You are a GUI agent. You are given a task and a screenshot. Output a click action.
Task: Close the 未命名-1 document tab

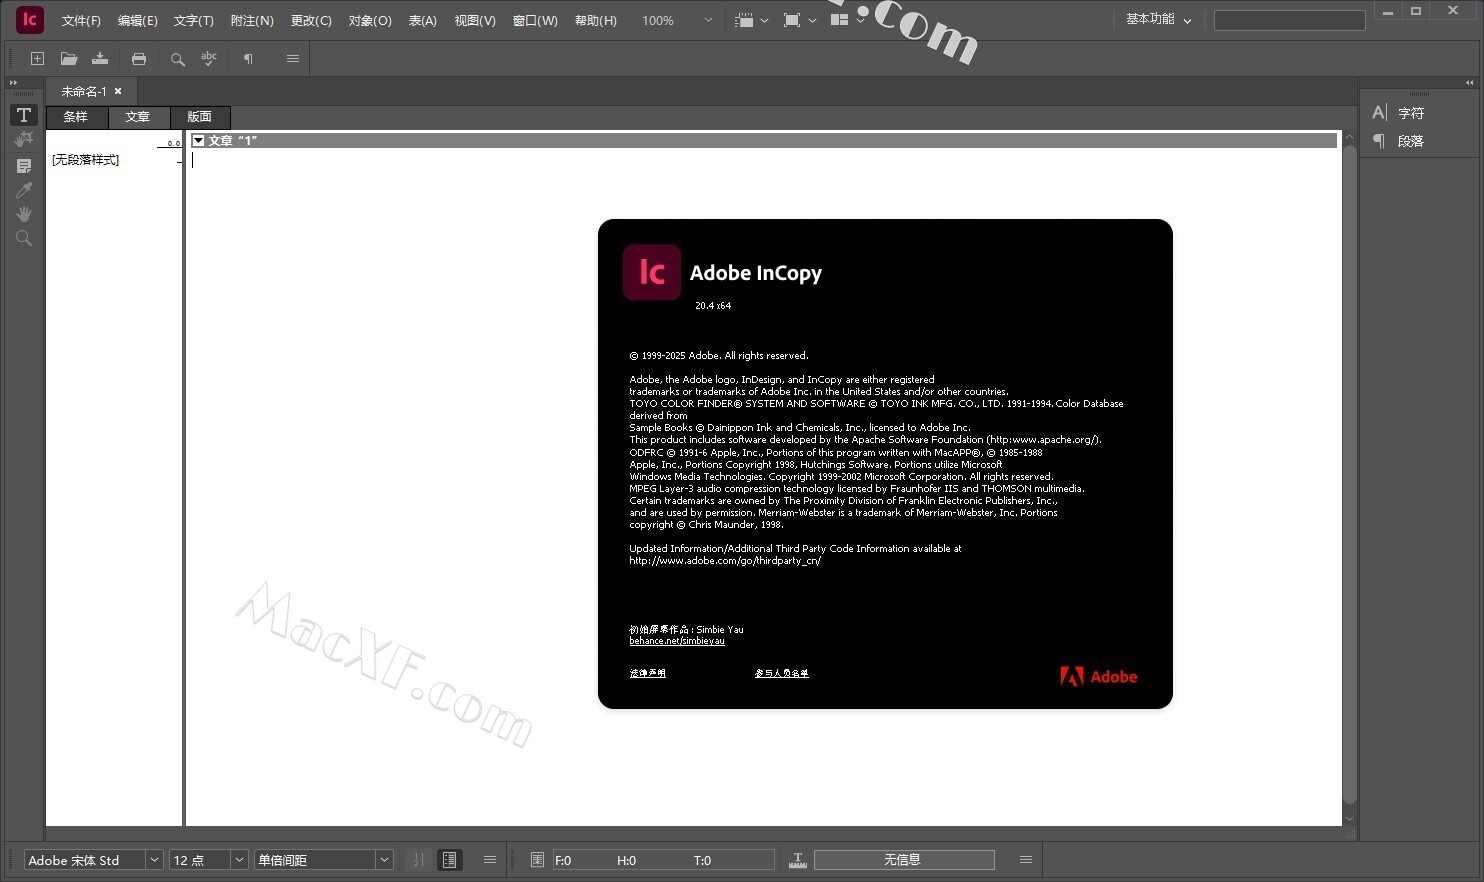[118, 91]
